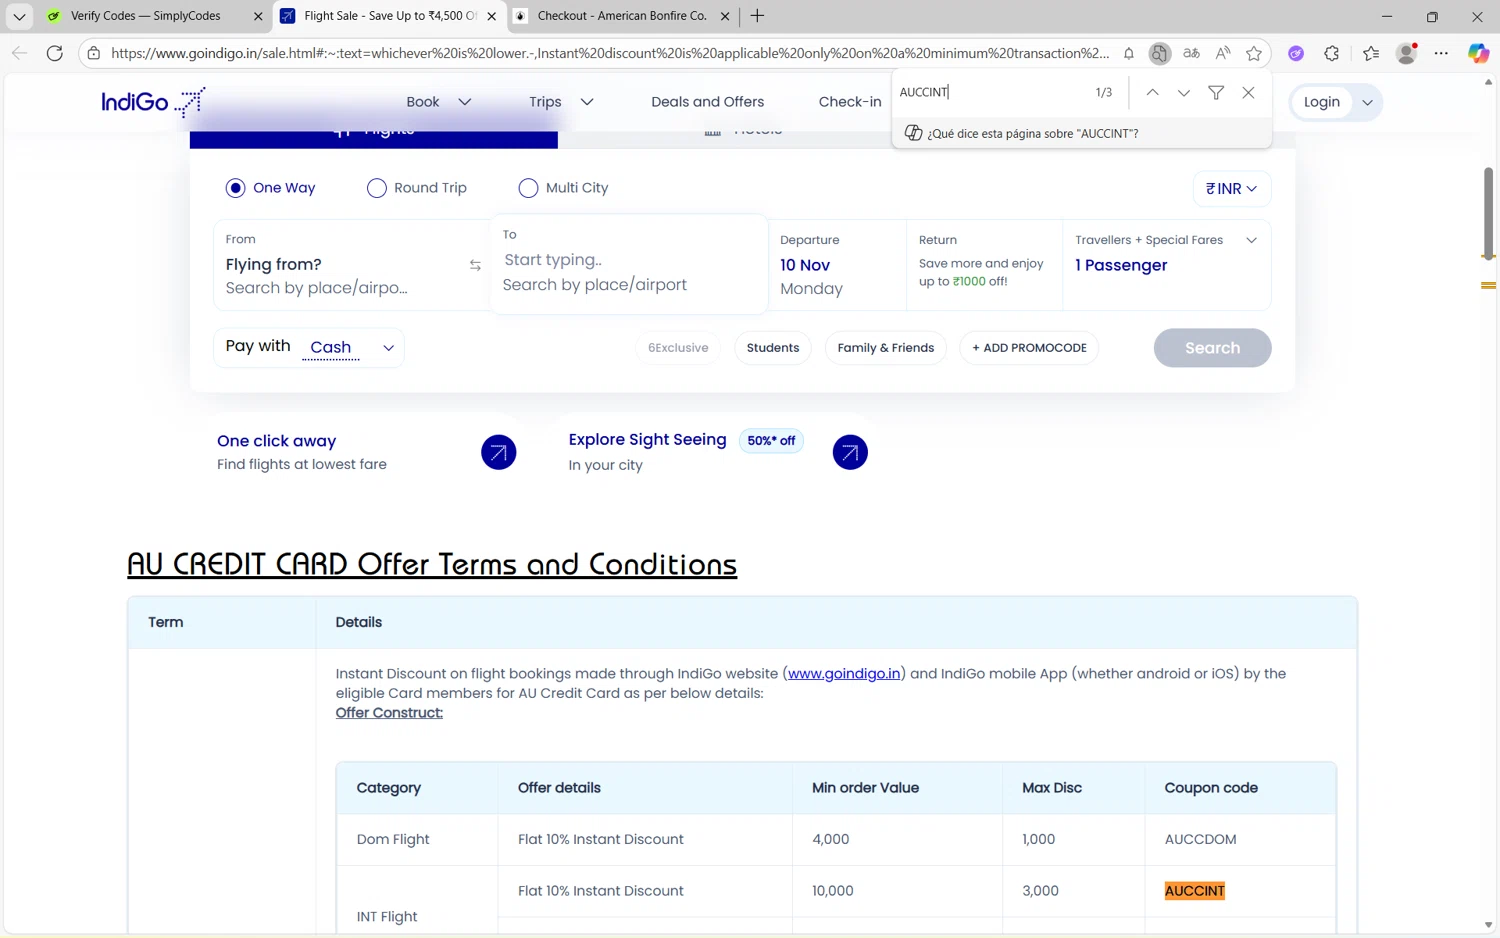Viewport: 1500px width, 938px height.
Task: Jump to next find result
Action: [1184, 92]
